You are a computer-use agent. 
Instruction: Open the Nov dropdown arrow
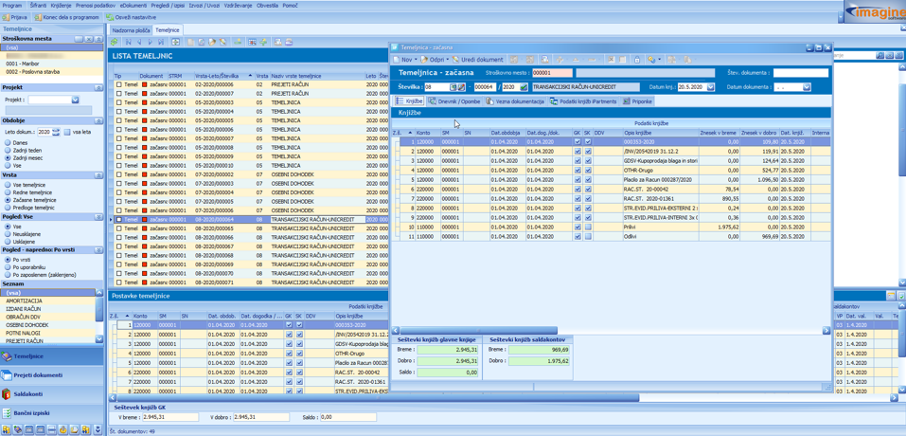pos(415,59)
